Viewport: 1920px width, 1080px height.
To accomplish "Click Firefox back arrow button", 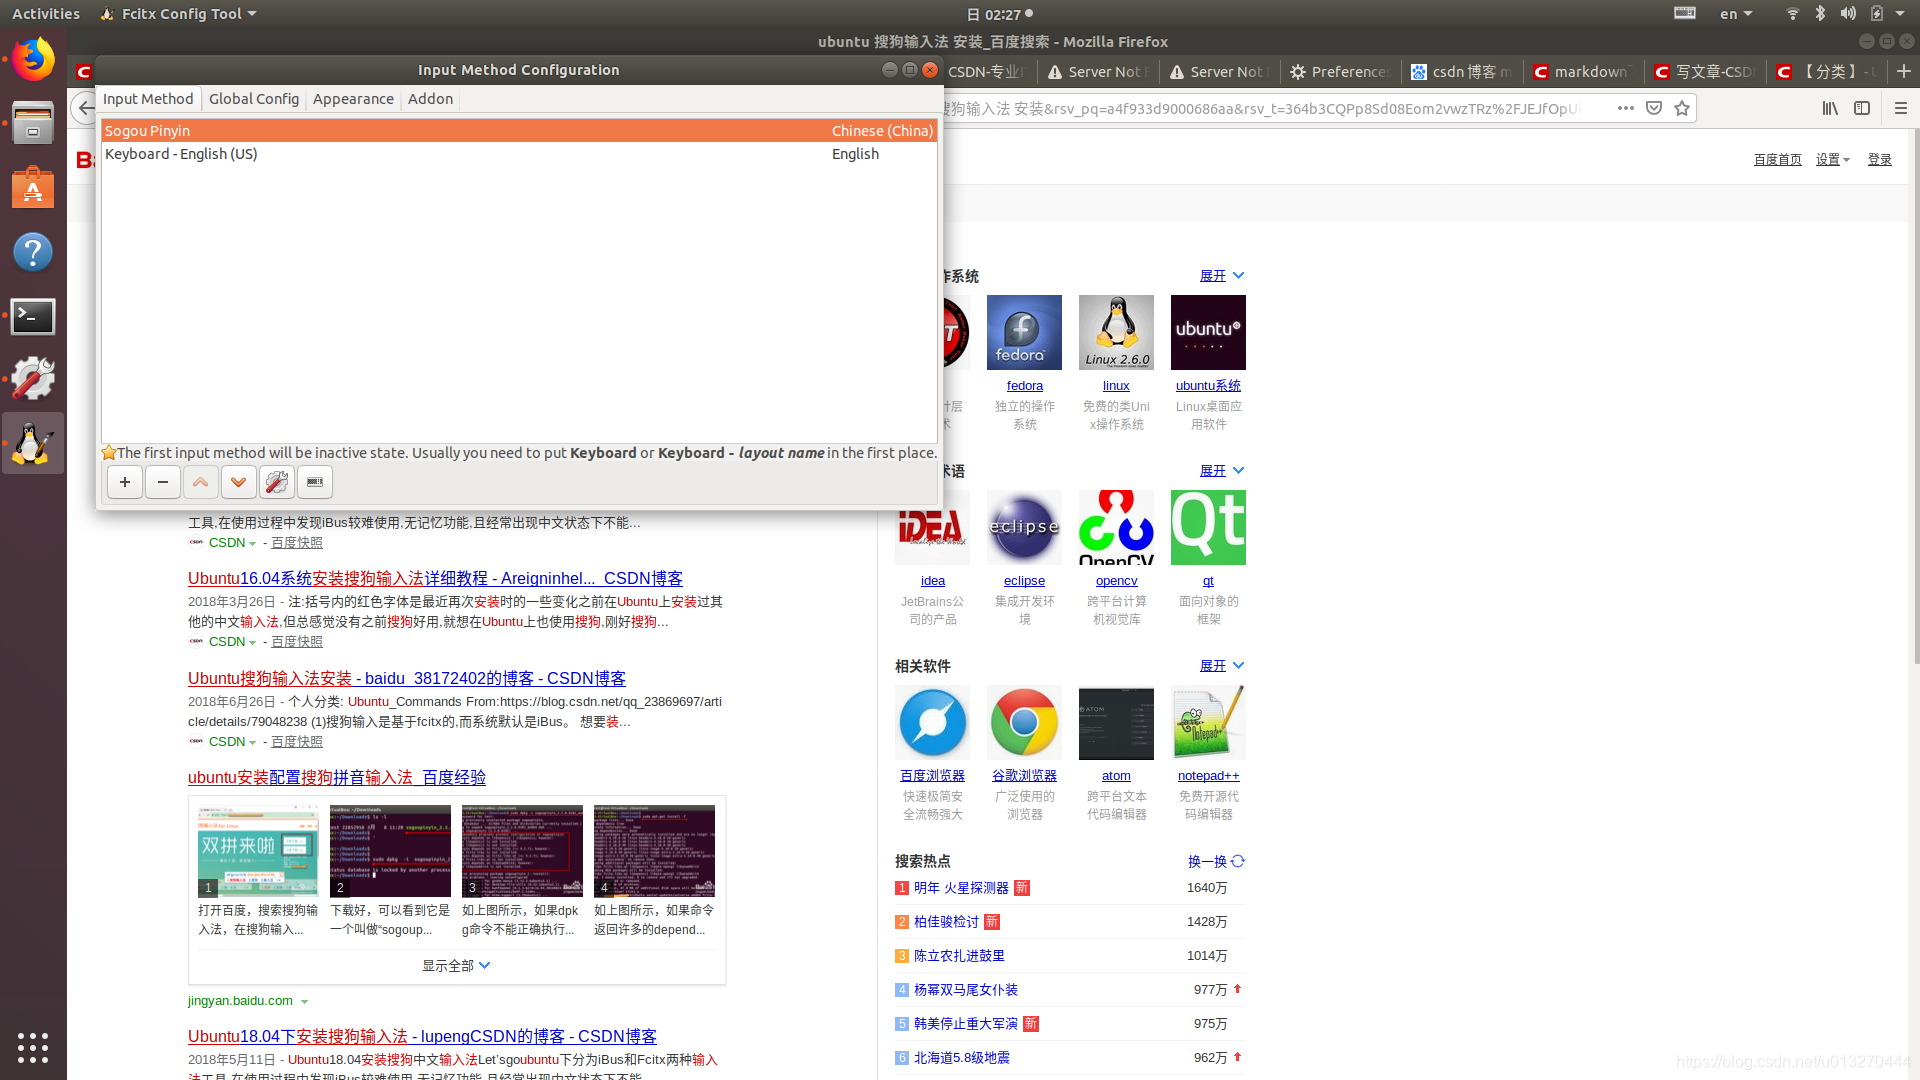I will point(86,108).
